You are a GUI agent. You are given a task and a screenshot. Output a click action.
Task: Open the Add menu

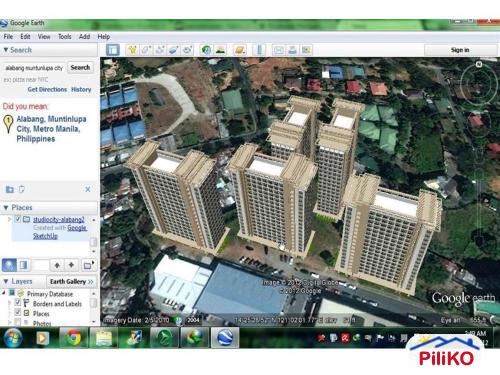84,36
